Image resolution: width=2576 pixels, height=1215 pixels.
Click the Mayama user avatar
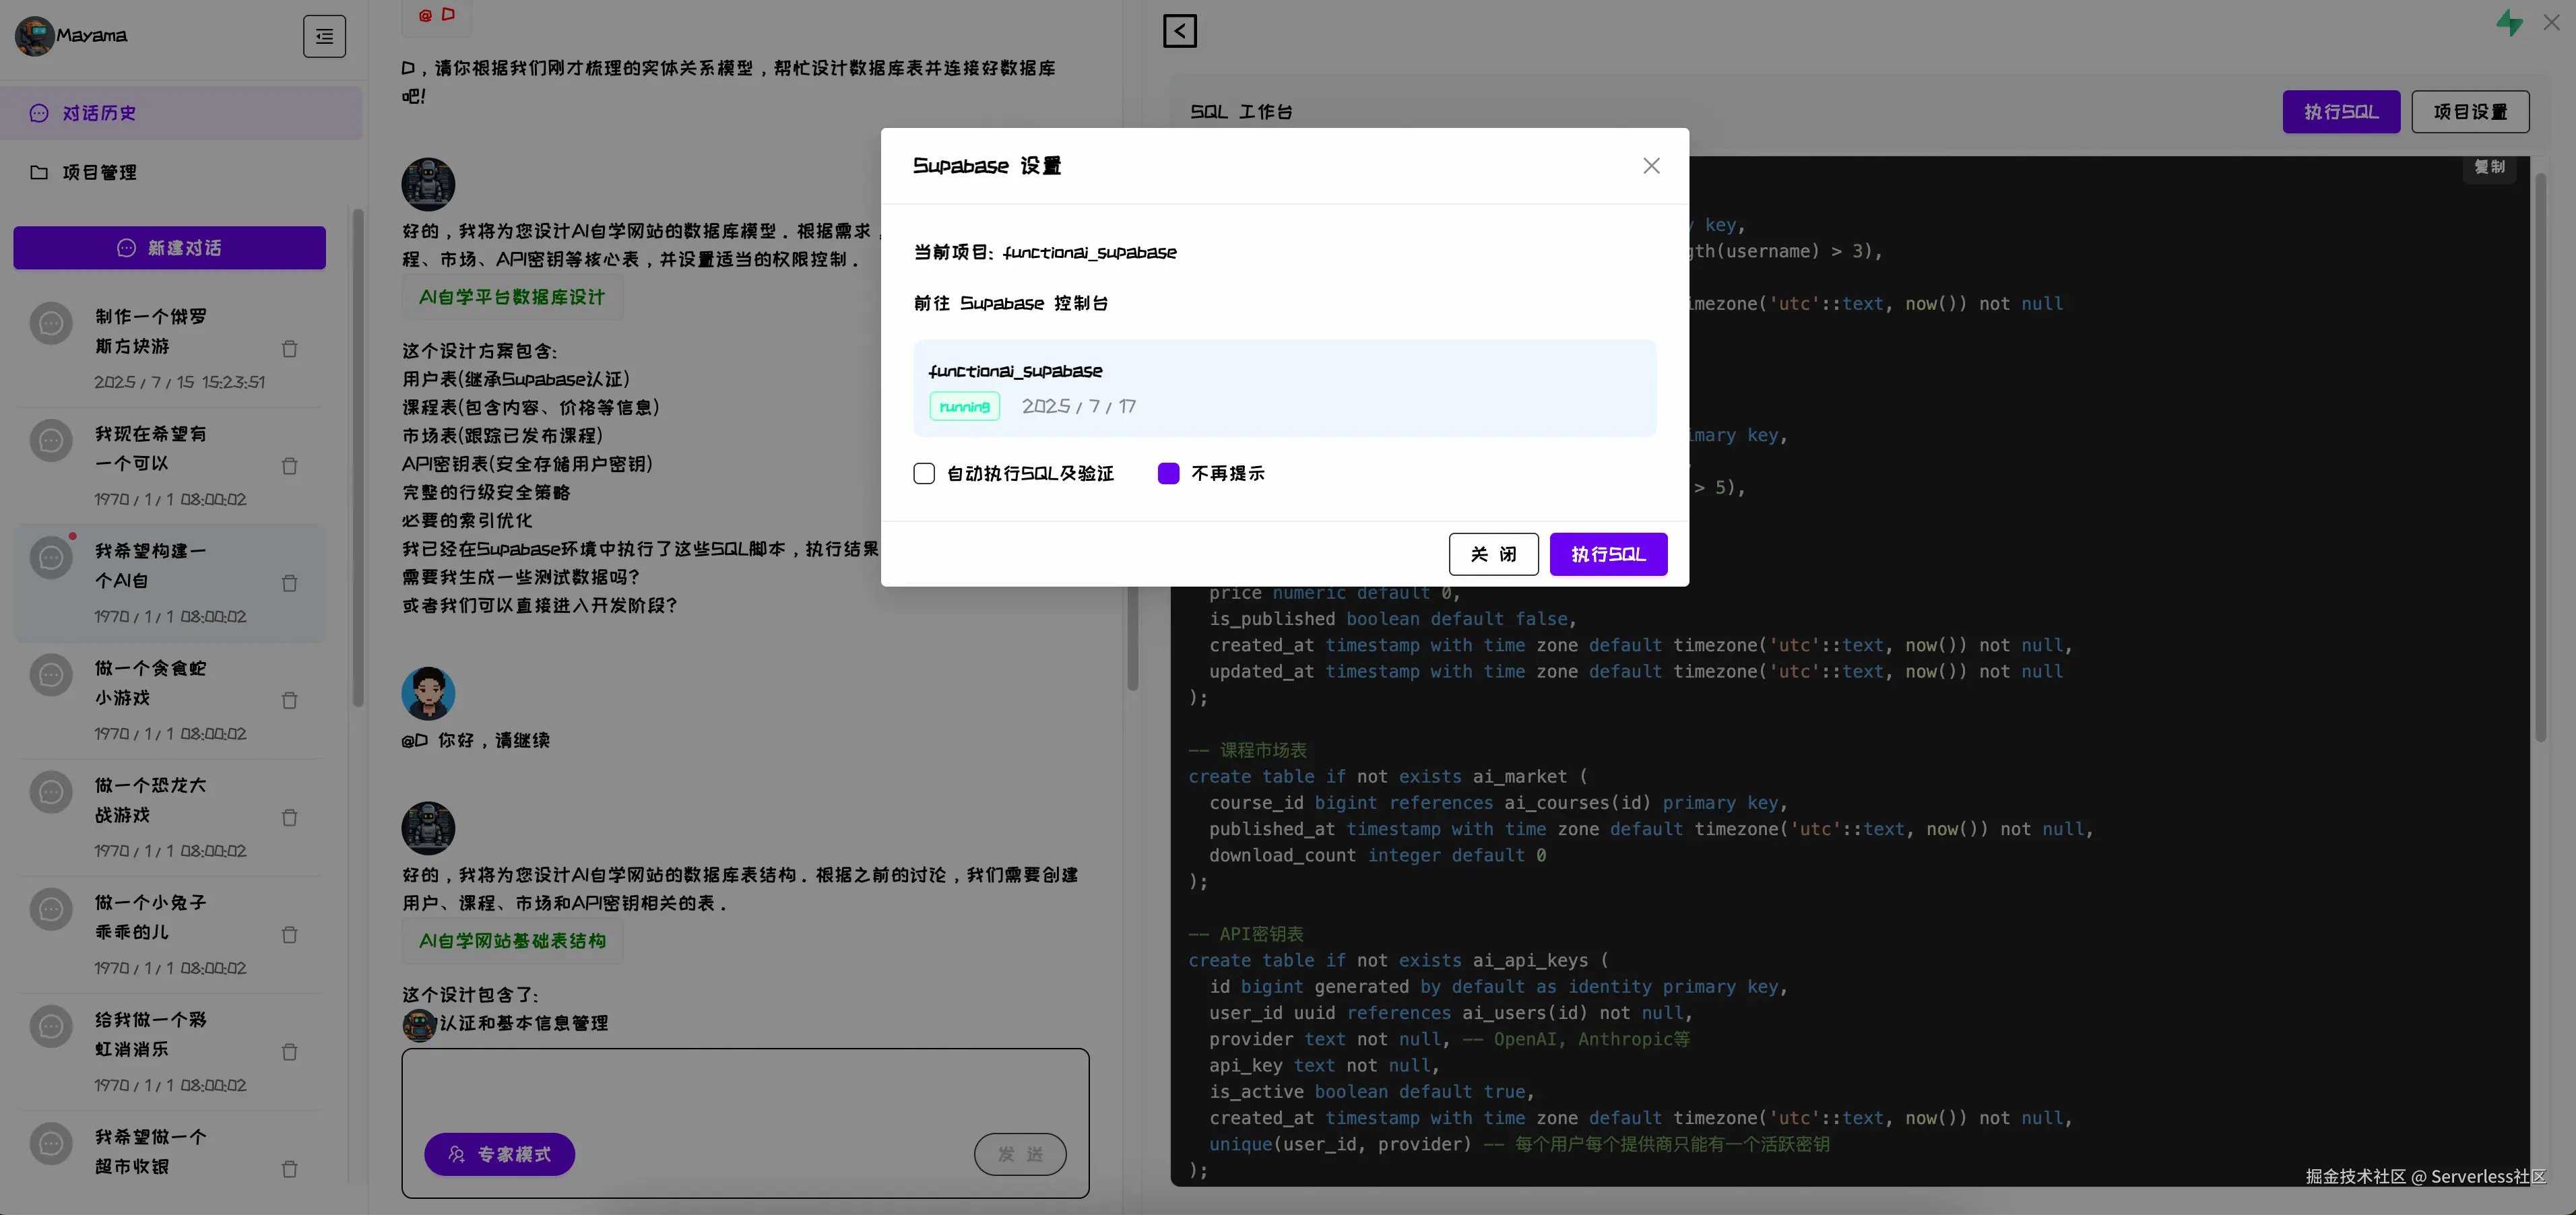[x=34, y=36]
